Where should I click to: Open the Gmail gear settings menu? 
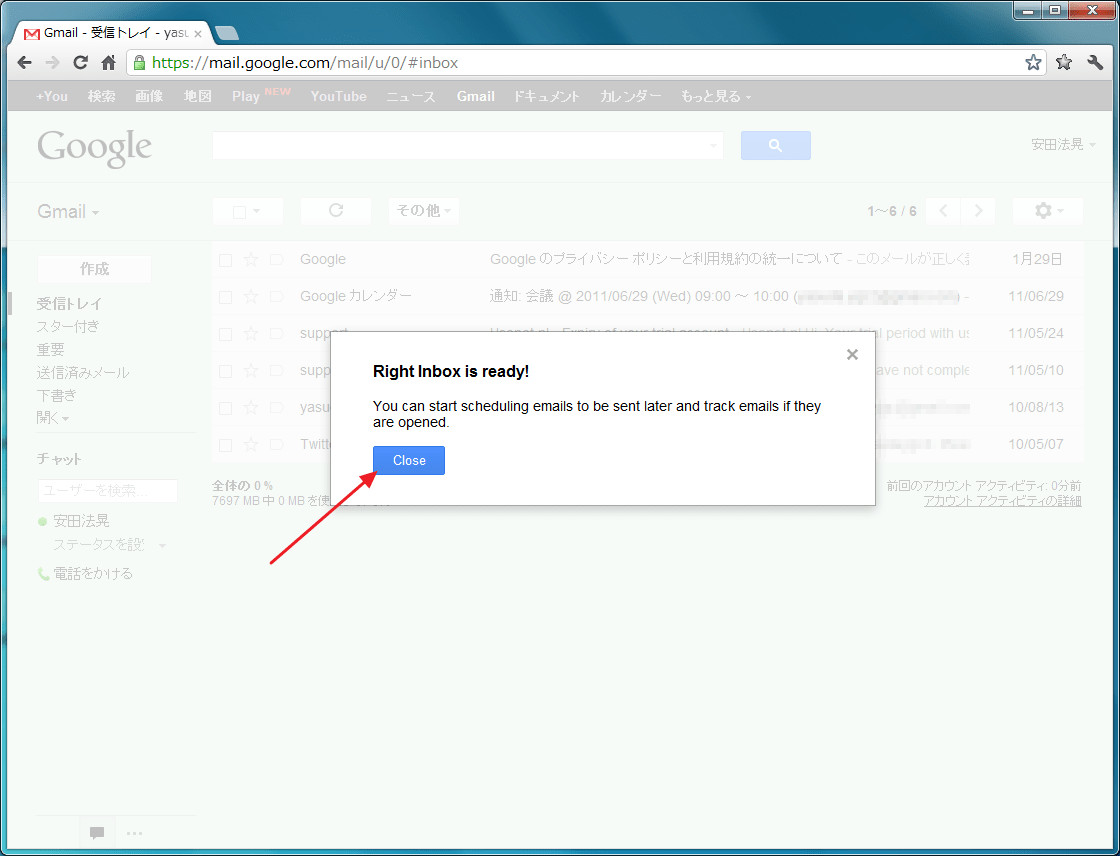click(x=1047, y=211)
